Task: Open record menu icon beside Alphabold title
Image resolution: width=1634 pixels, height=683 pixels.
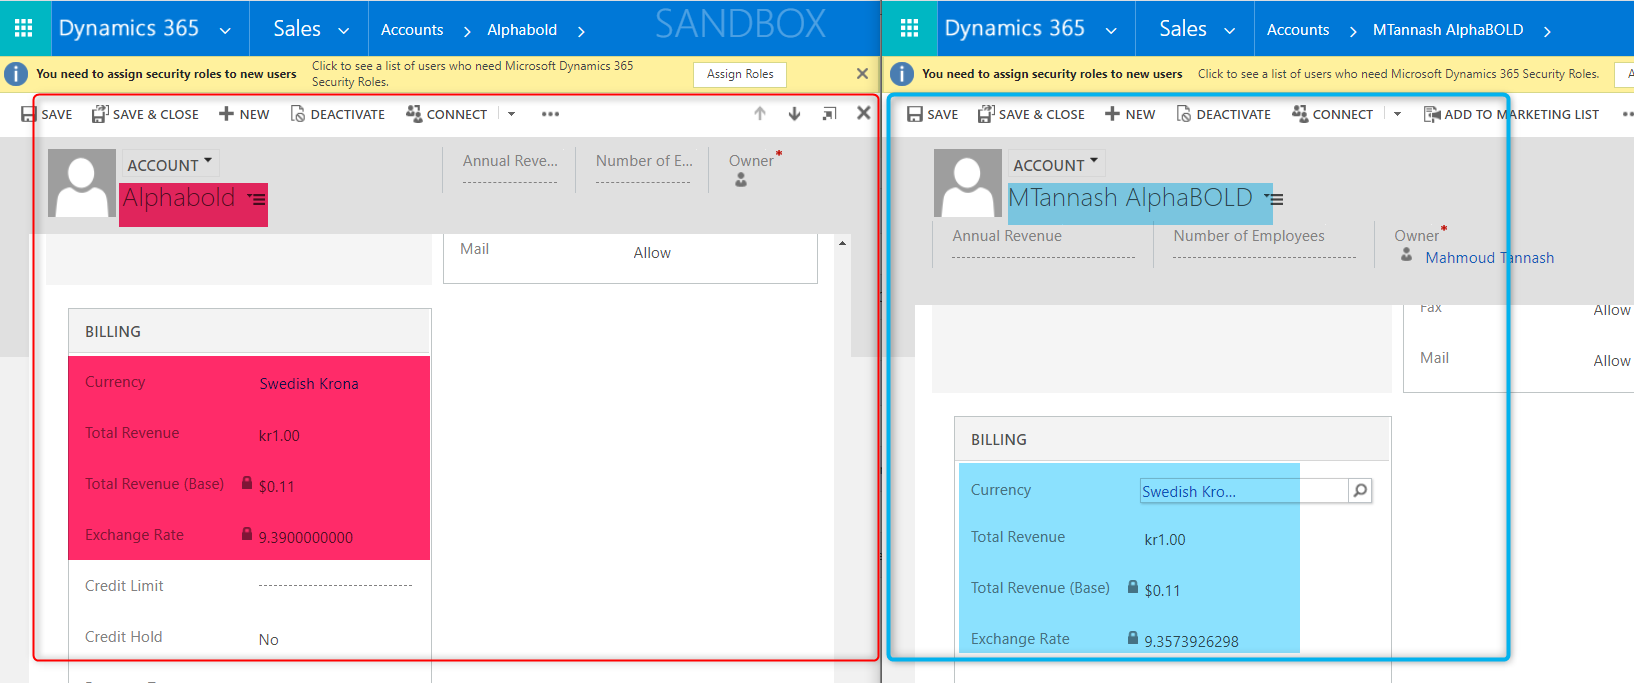Action: 257,199
